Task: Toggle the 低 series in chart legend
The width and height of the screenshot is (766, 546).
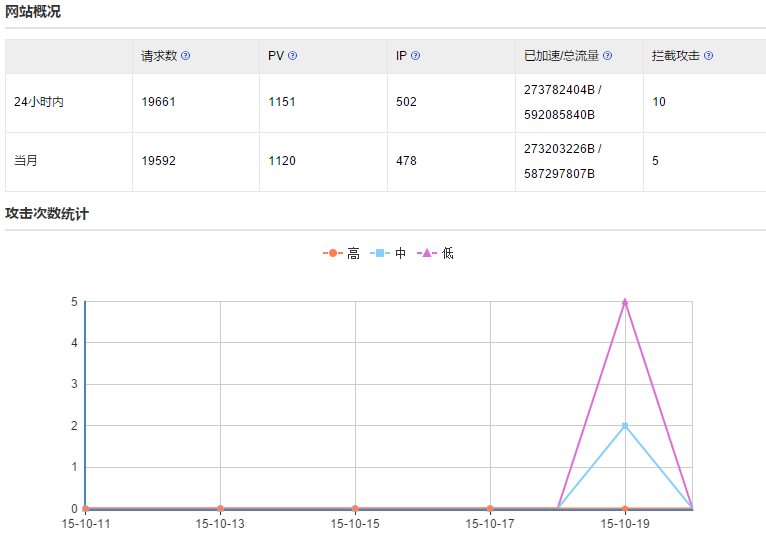Action: pos(435,253)
